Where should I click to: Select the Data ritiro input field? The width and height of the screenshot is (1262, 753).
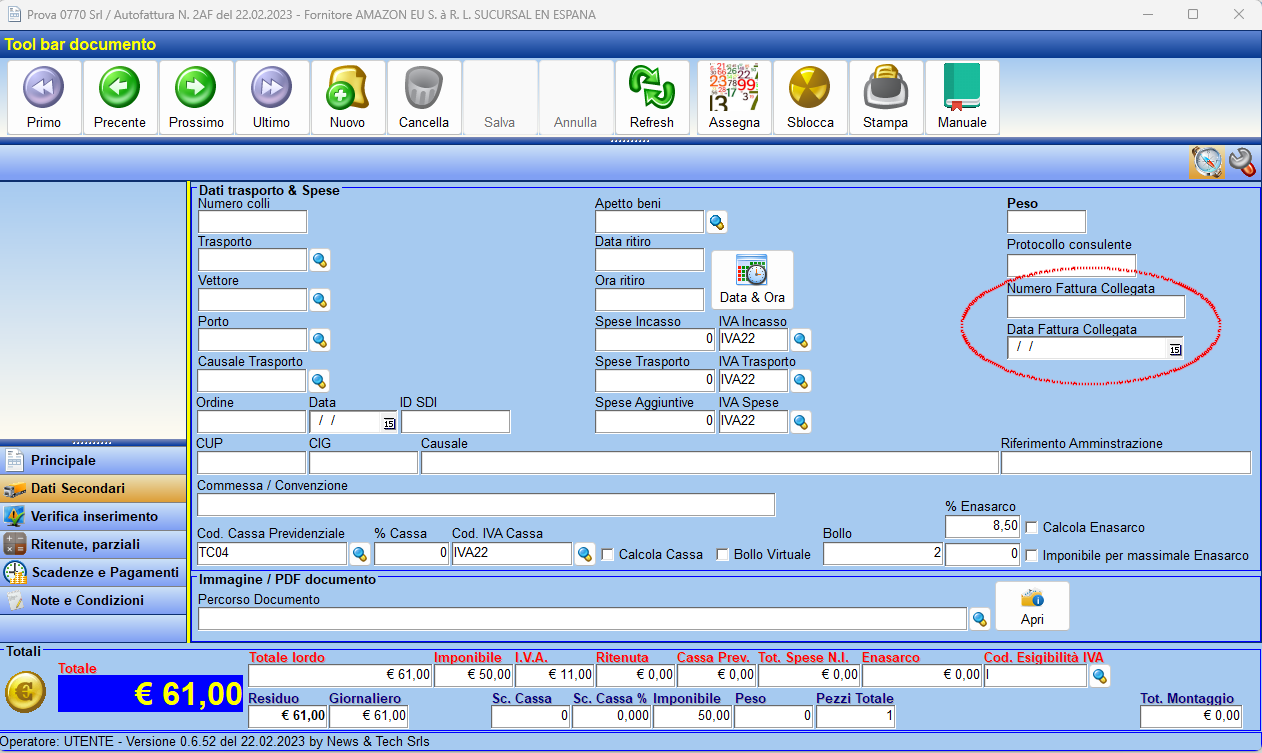650,260
